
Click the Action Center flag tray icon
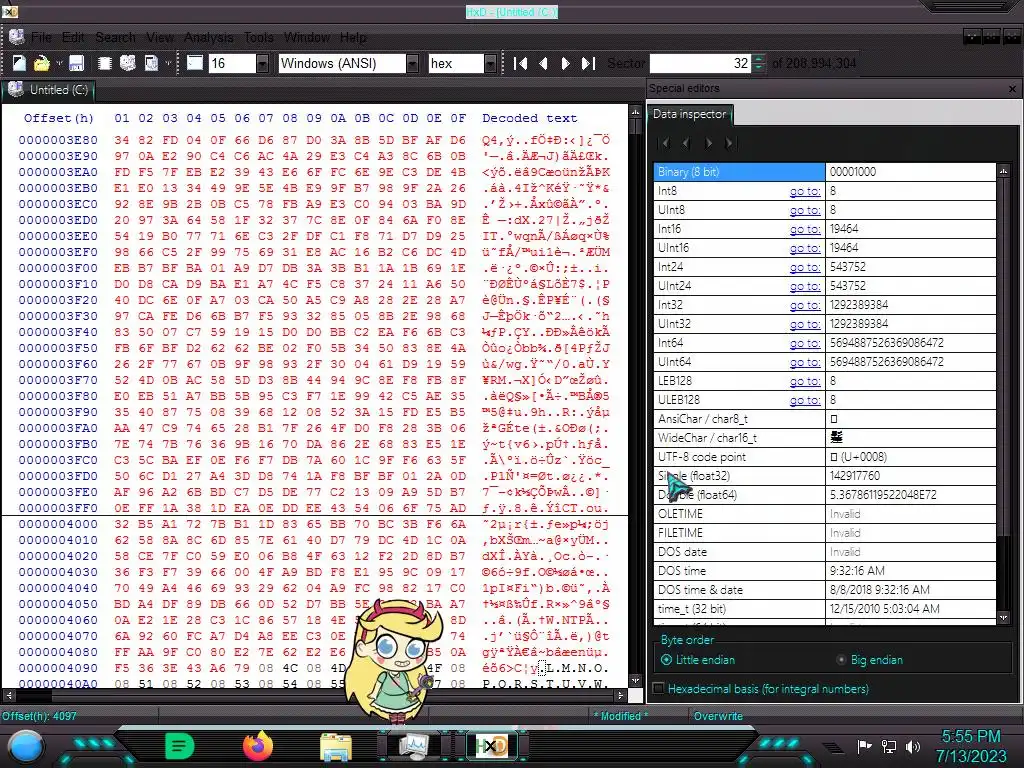[x=864, y=746]
